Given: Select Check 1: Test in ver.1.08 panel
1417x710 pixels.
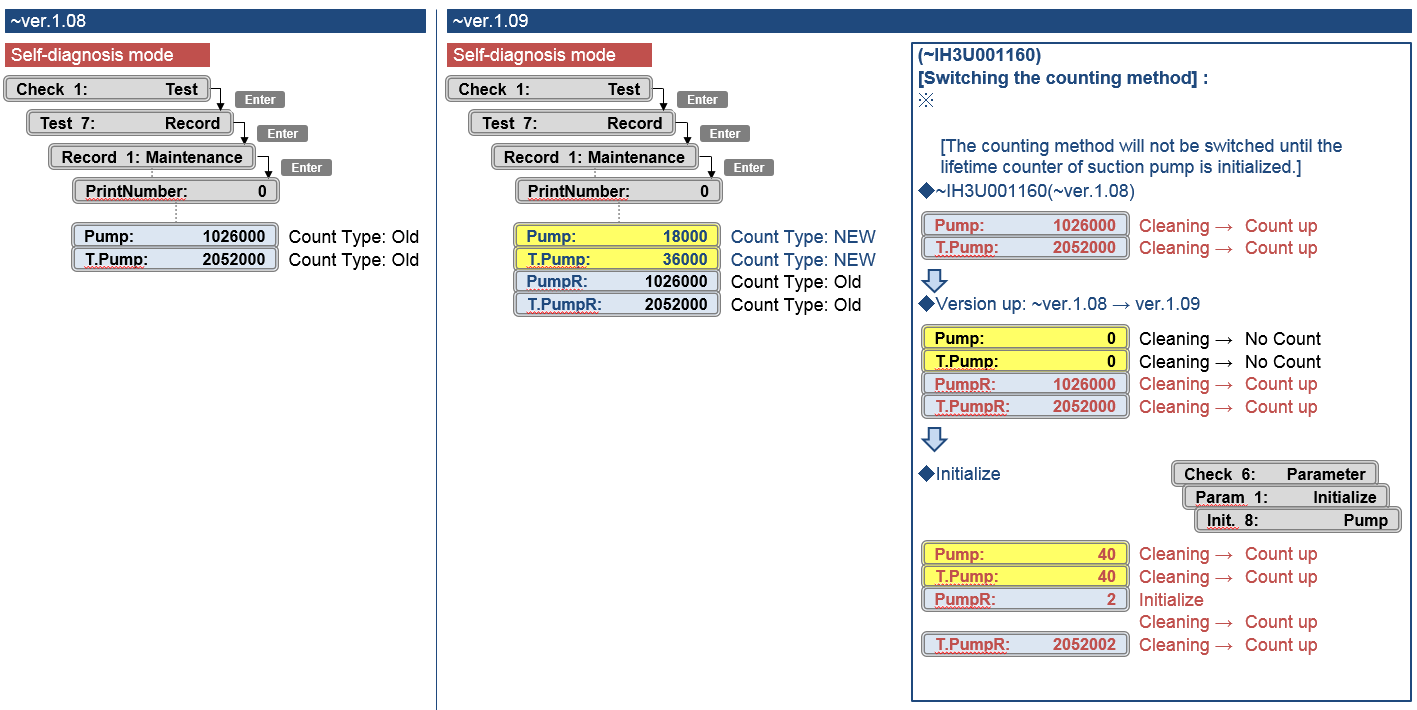Looking at the screenshot, I should (x=107, y=89).
